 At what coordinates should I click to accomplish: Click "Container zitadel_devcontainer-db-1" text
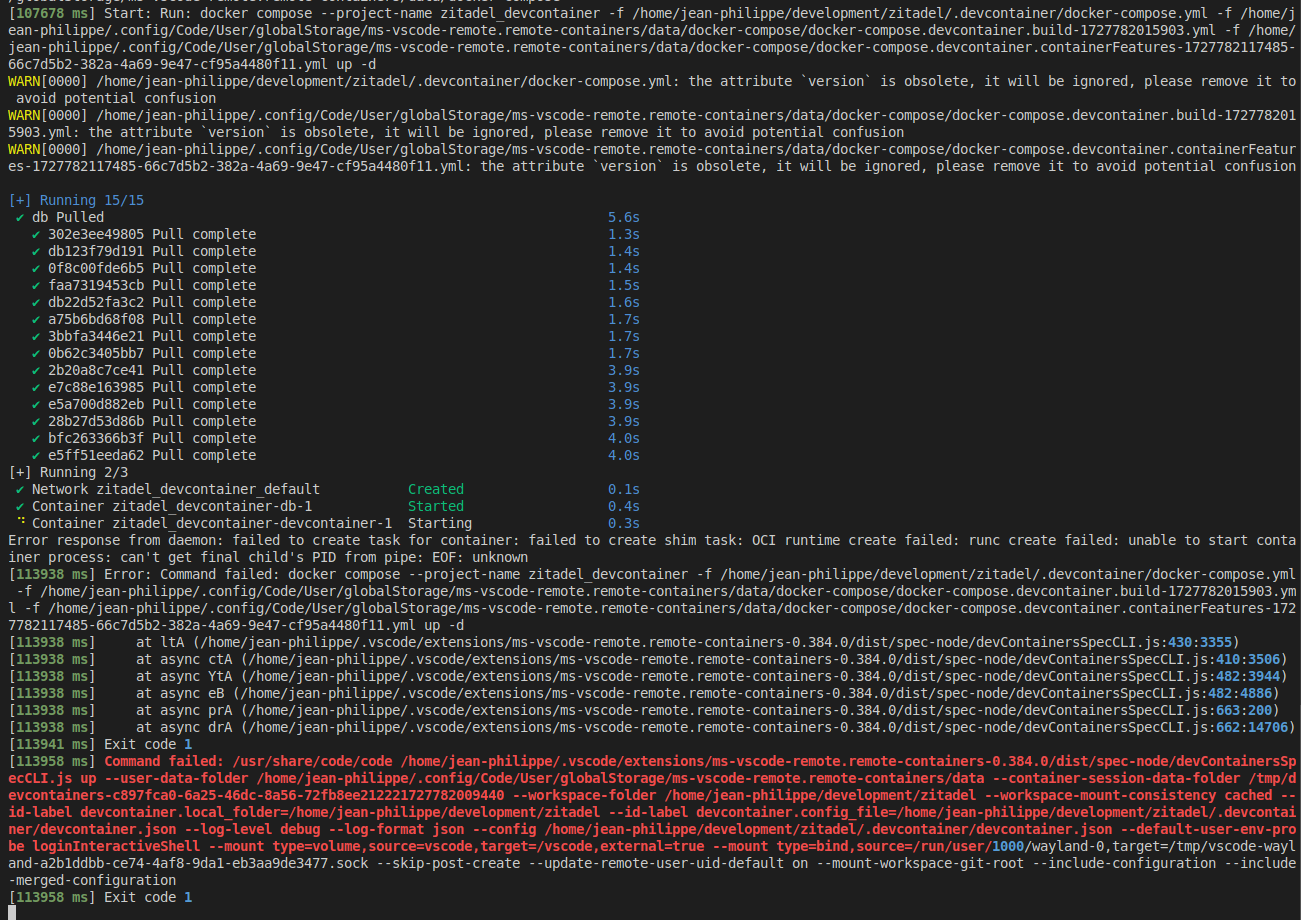(172, 506)
